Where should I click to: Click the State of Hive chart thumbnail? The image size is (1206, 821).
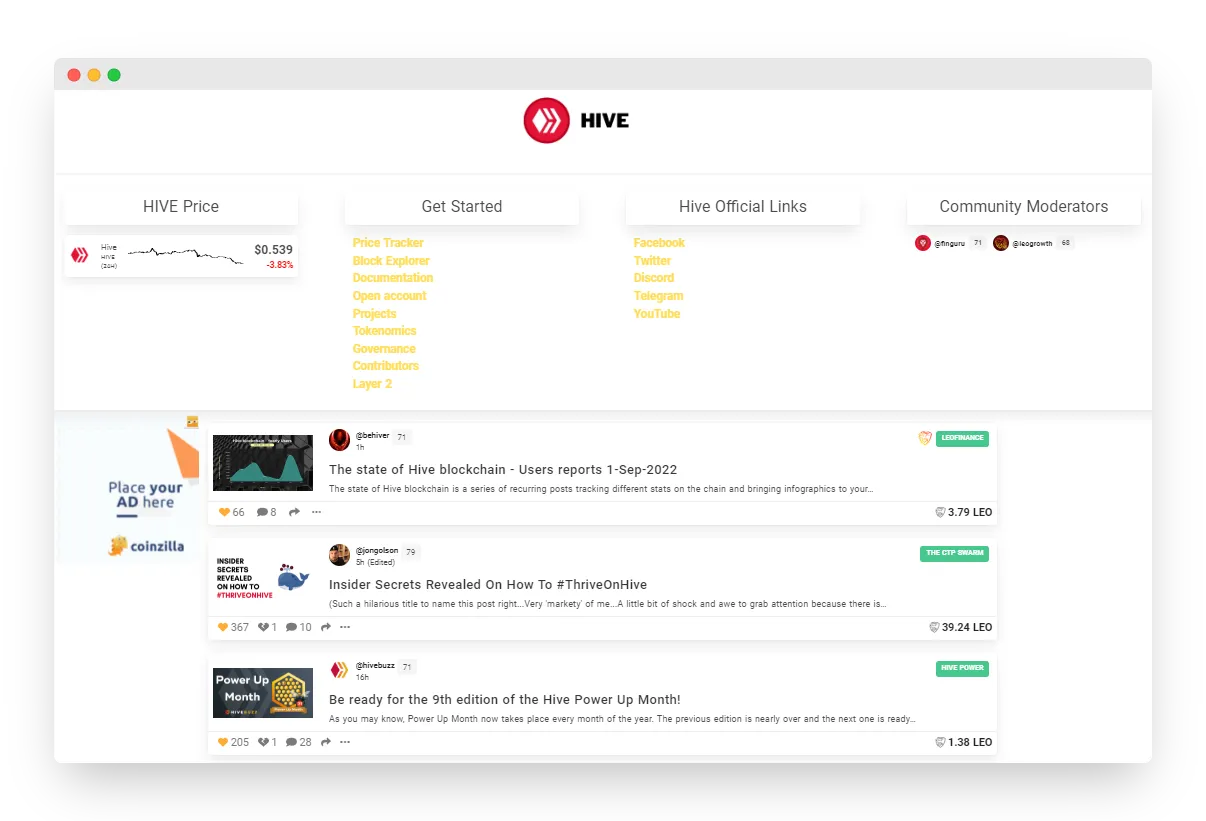(x=263, y=463)
